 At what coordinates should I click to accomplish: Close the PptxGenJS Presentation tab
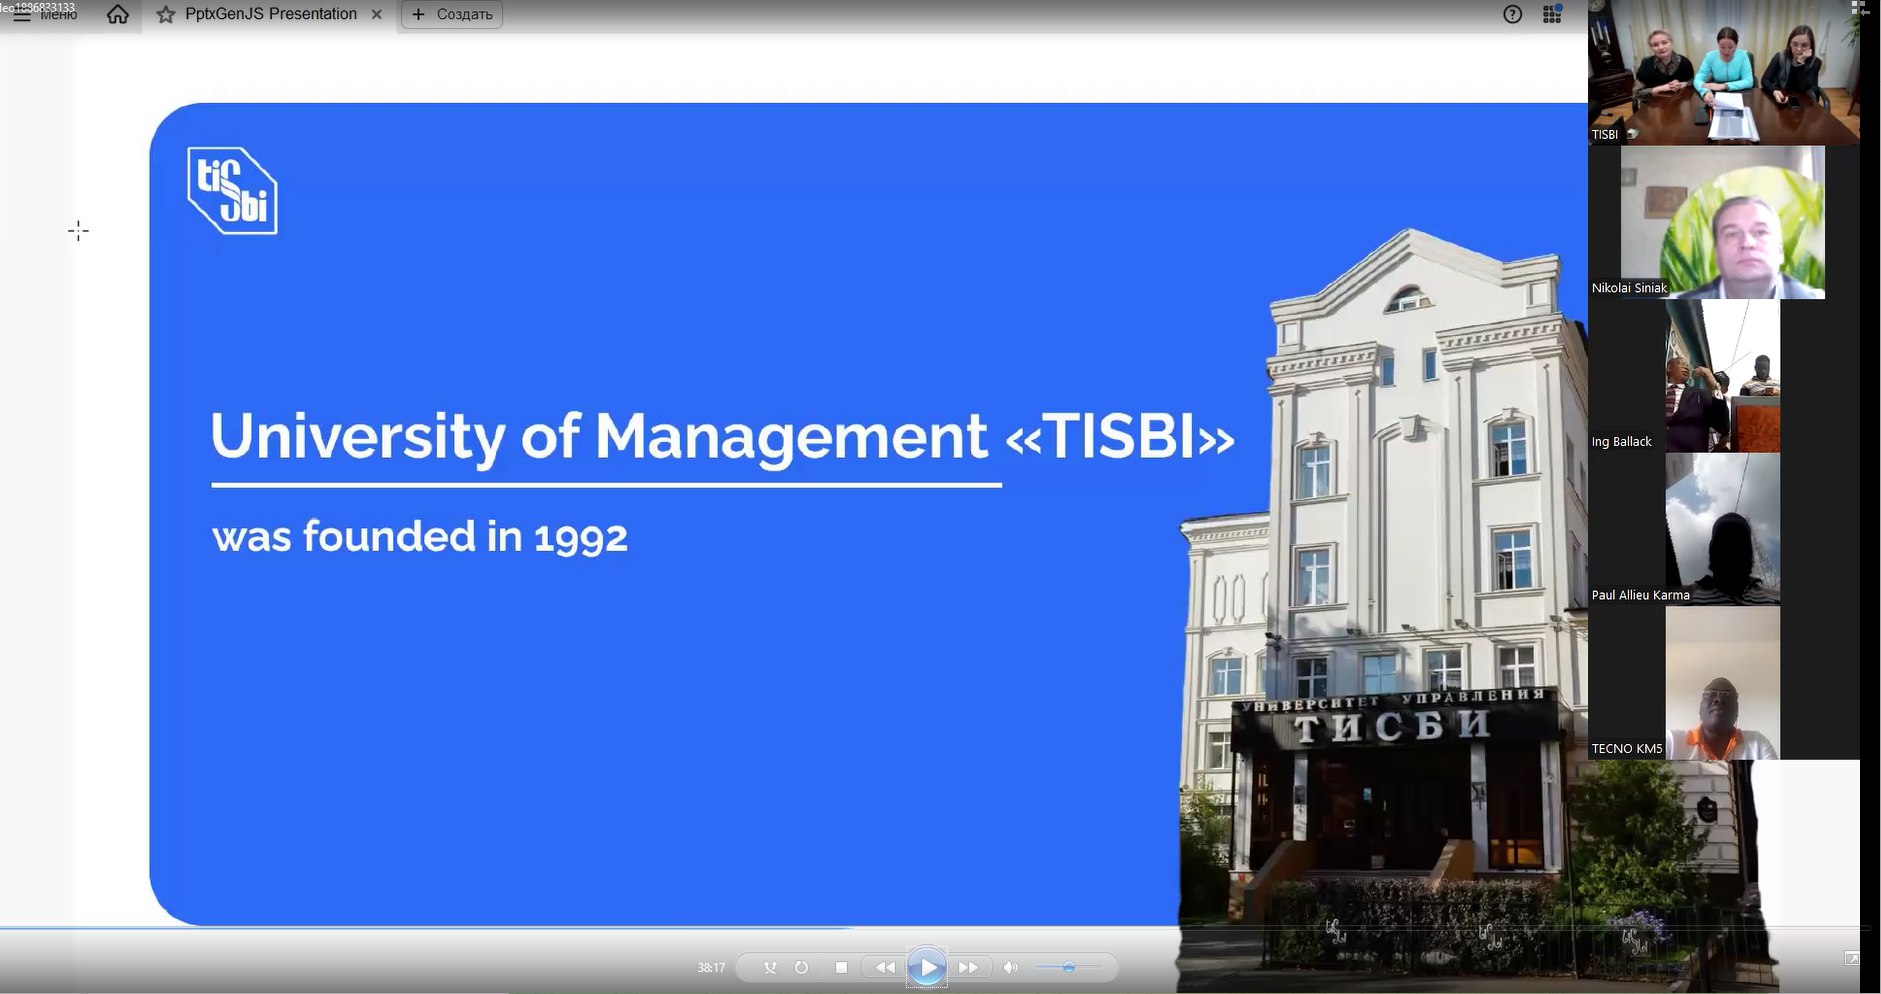click(x=377, y=14)
